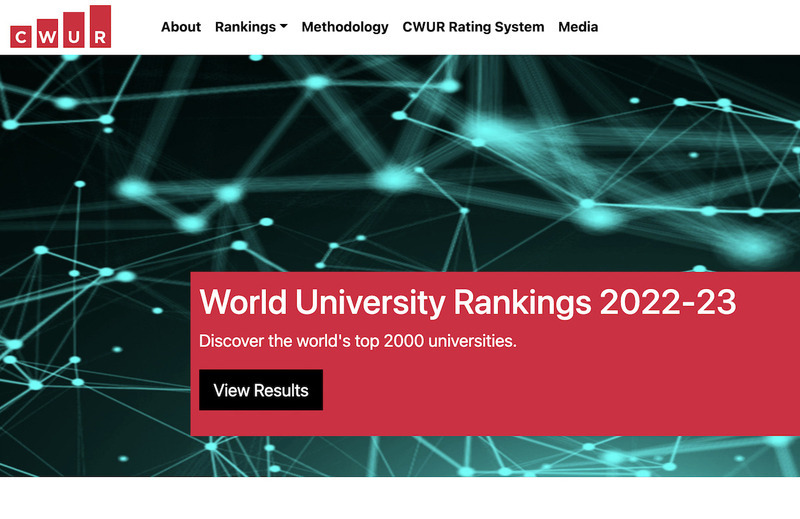Viewport: 800px width, 519px height.
Task: Open the Media page
Action: pos(578,27)
